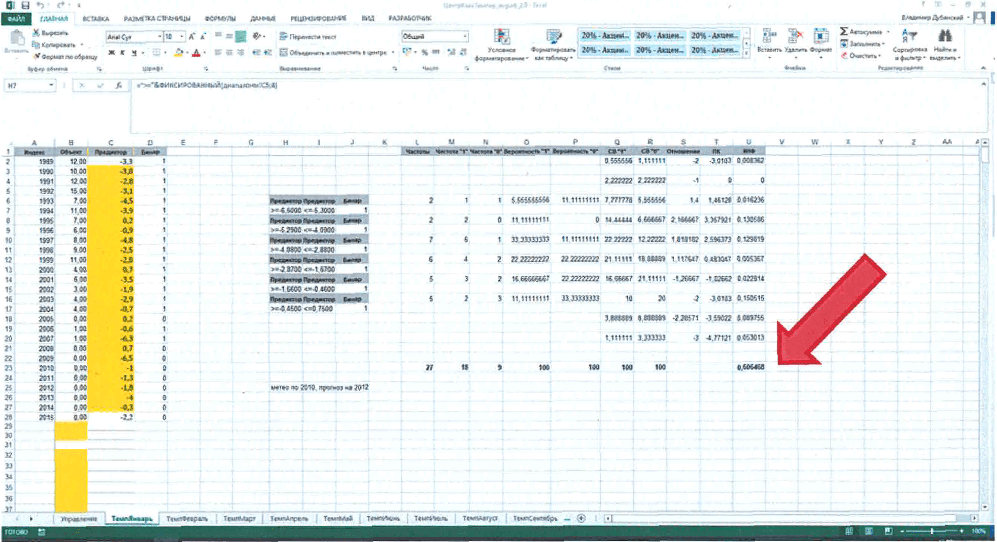Toggle bold (Ж) formatting

point(112,53)
